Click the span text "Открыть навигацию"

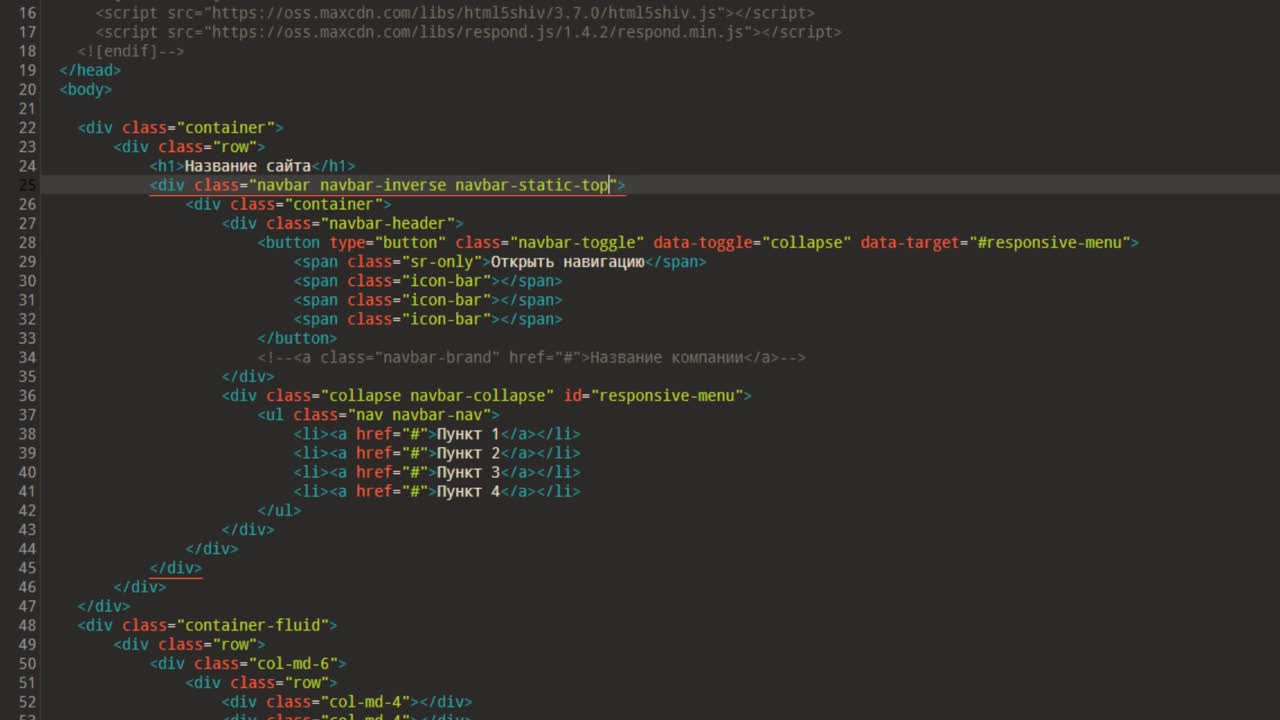coord(568,261)
